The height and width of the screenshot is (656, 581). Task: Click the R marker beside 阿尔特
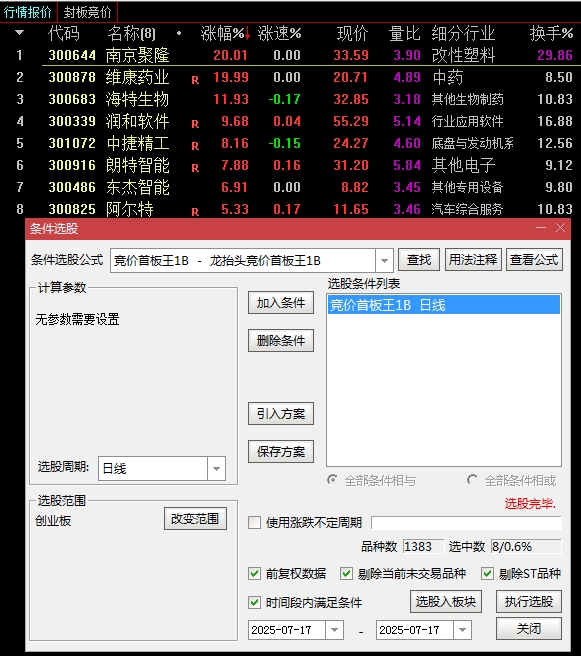[195, 212]
